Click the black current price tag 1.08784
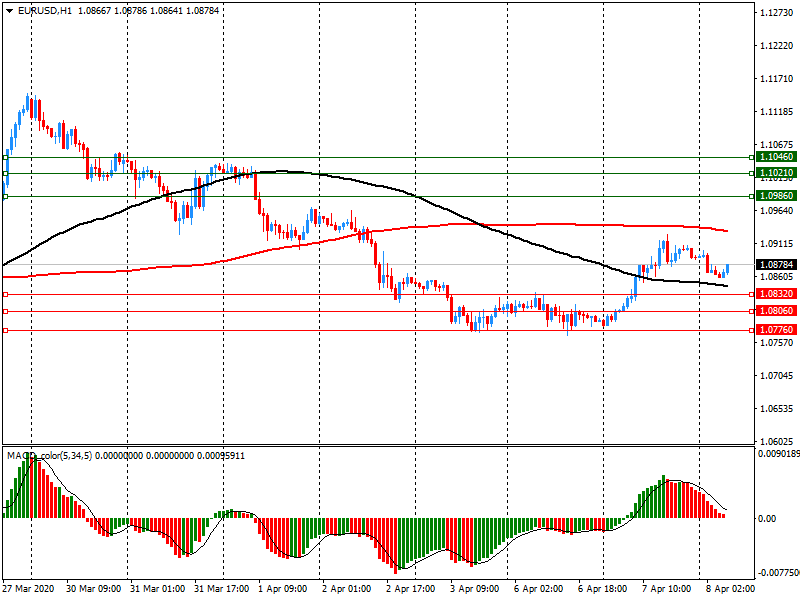Image resolution: width=800 pixels, height=600 pixels. [x=776, y=265]
